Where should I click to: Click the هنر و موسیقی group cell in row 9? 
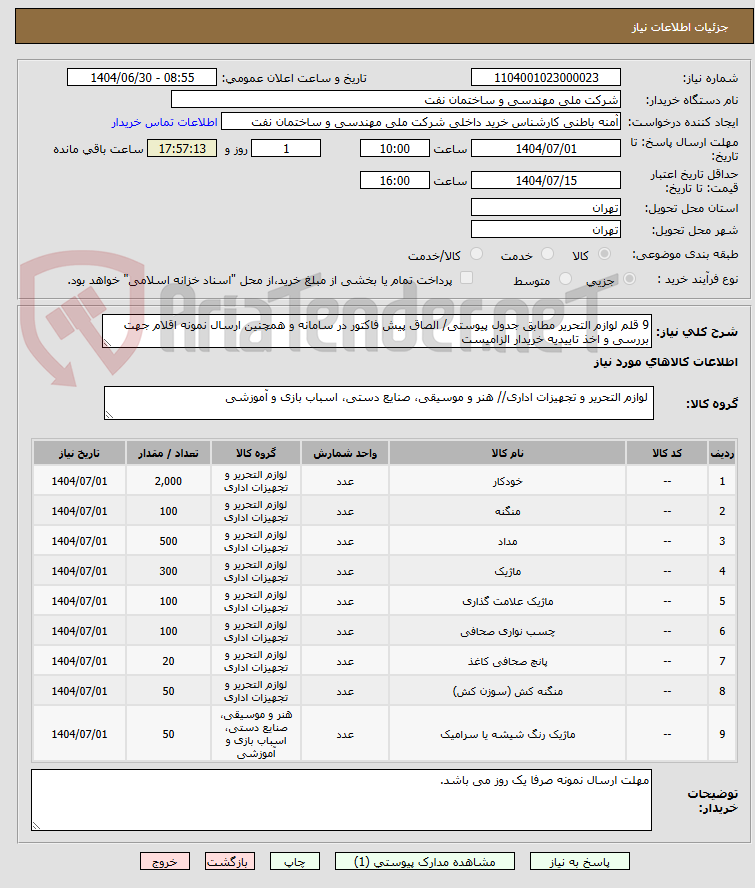[256, 734]
